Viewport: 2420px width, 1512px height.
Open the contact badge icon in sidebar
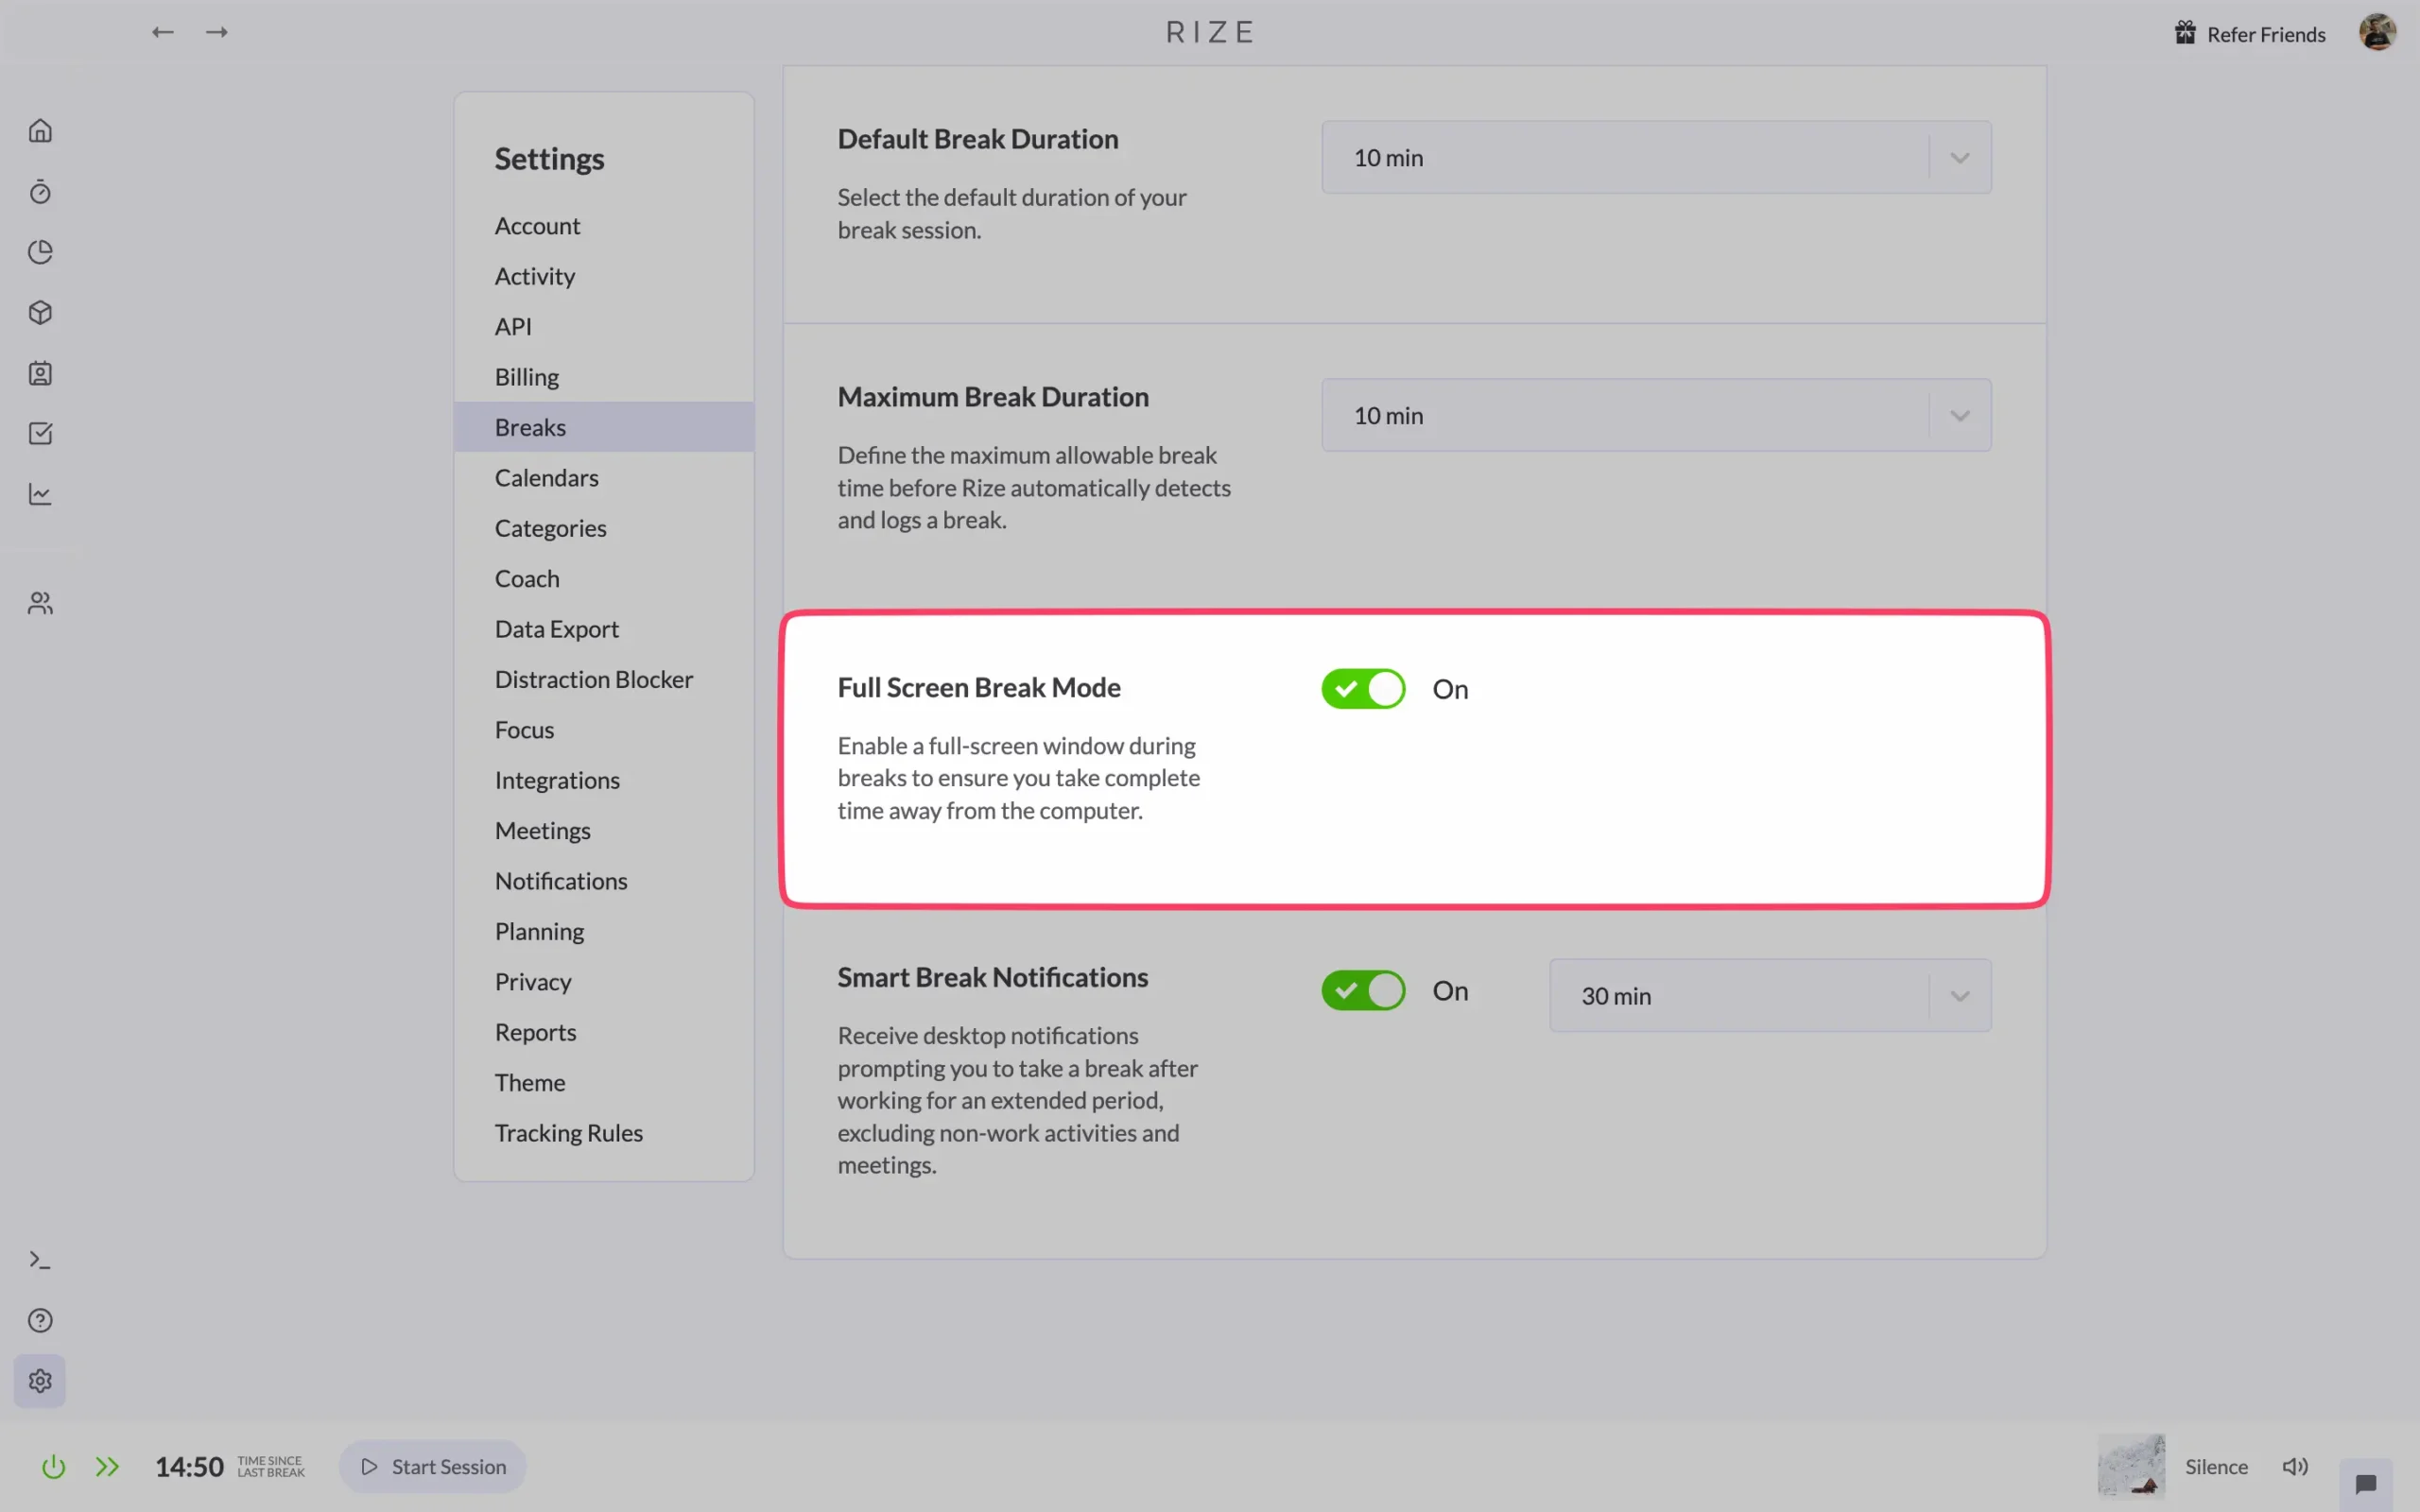pyautogui.click(x=40, y=373)
